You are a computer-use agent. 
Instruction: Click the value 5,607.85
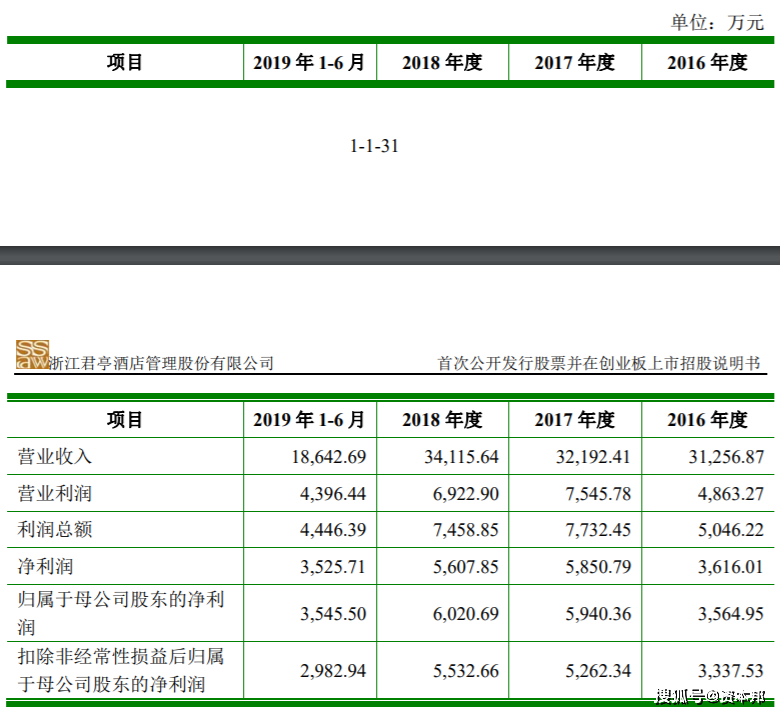pyautogui.click(x=466, y=567)
